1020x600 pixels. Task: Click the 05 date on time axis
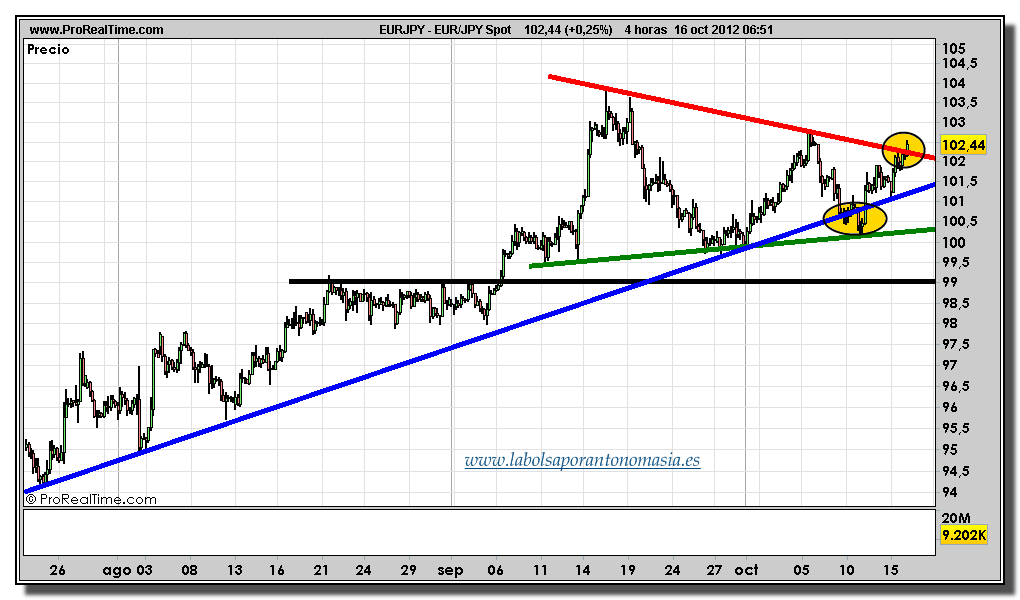tap(801, 570)
